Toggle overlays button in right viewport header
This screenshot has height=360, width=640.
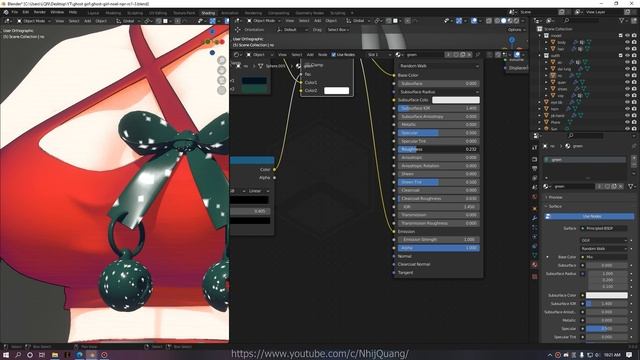[474, 20]
